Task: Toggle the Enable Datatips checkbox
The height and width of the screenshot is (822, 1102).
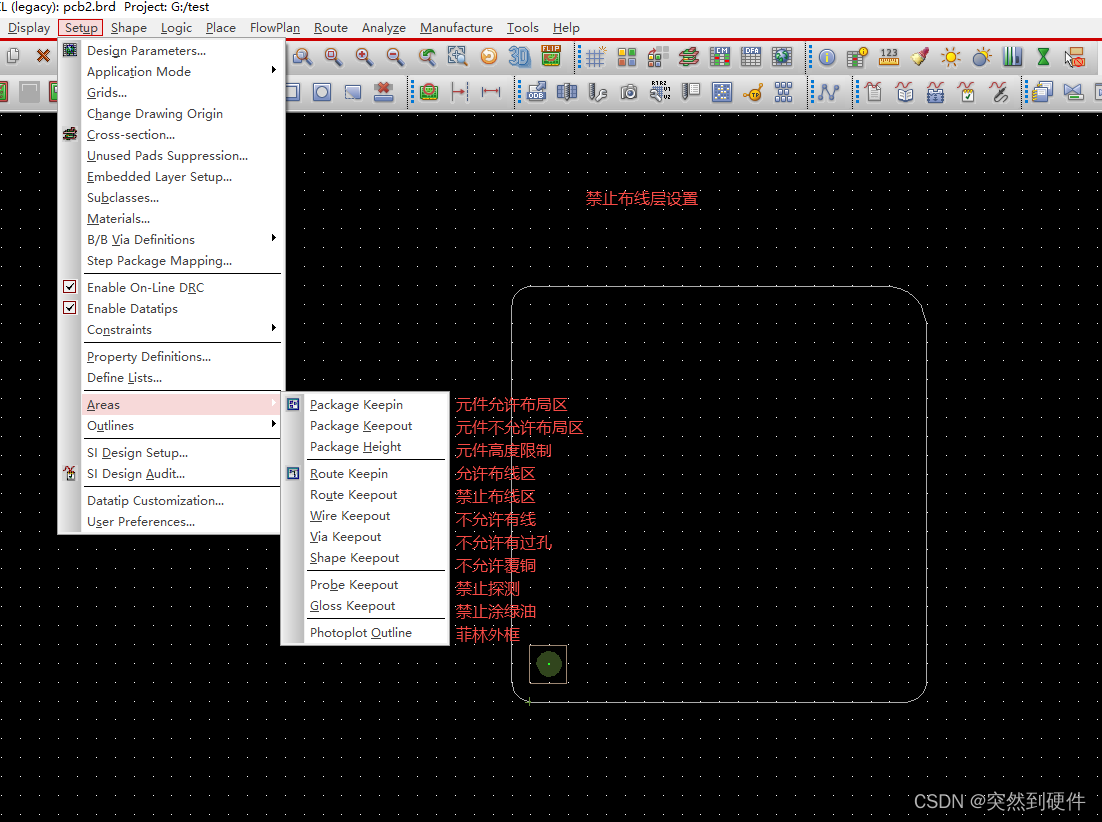Action: click(x=70, y=308)
